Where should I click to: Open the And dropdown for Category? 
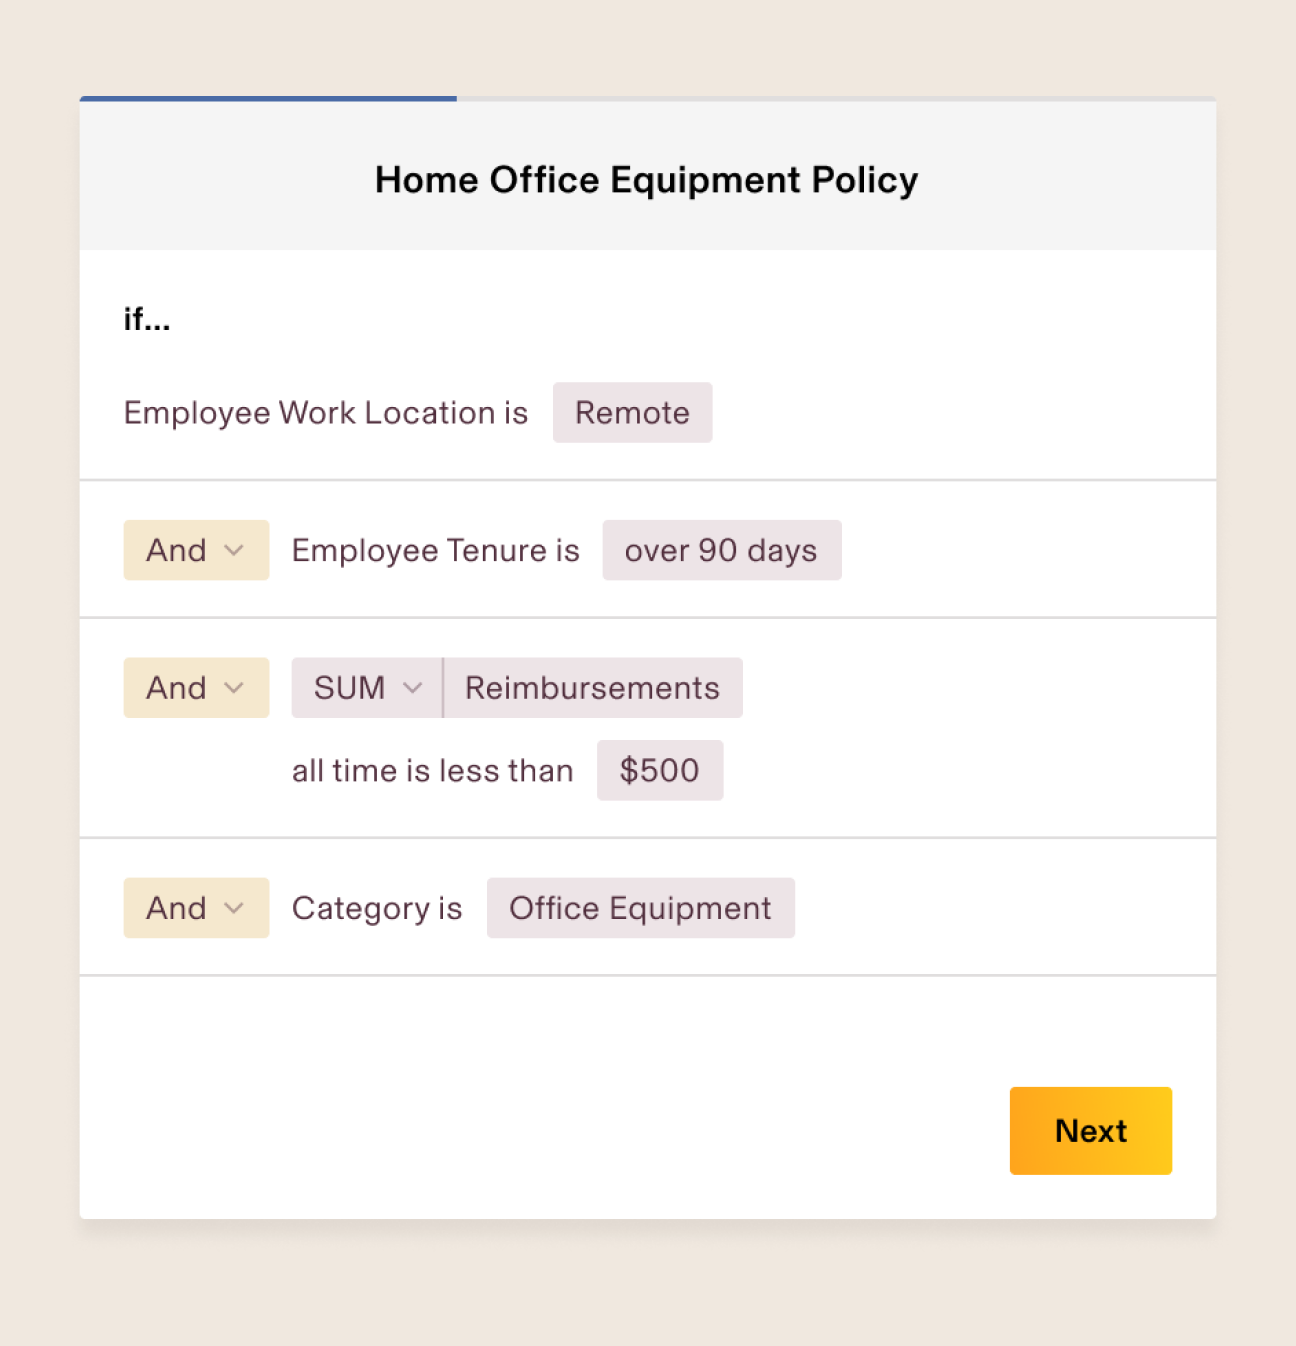click(x=196, y=908)
